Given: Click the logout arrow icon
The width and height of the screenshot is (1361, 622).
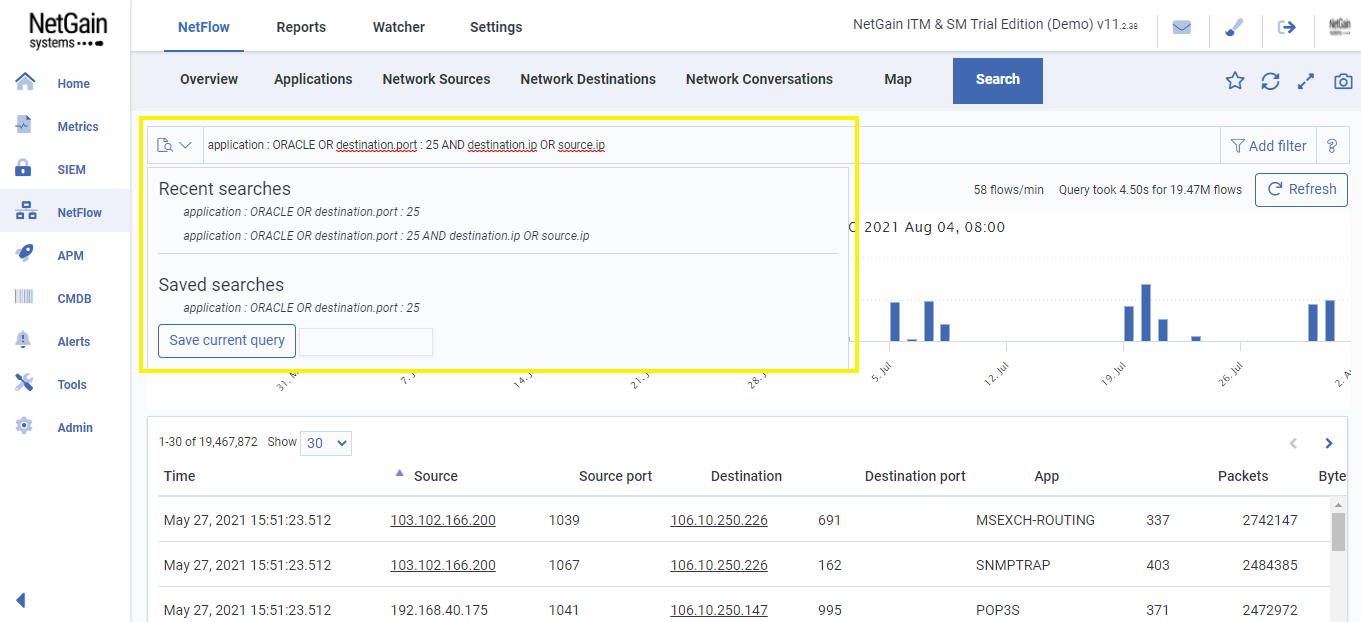Looking at the screenshot, I should tap(1287, 27).
